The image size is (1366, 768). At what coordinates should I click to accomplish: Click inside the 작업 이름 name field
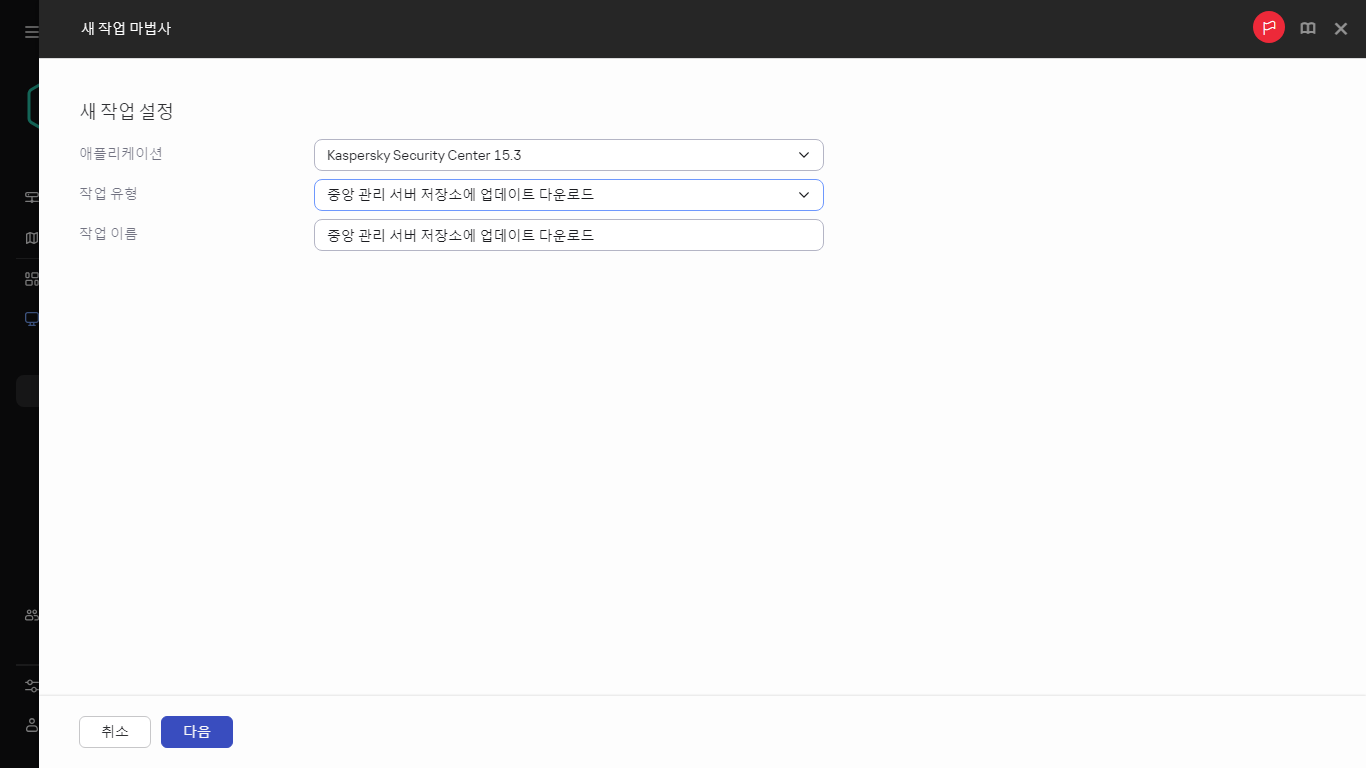coord(568,234)
